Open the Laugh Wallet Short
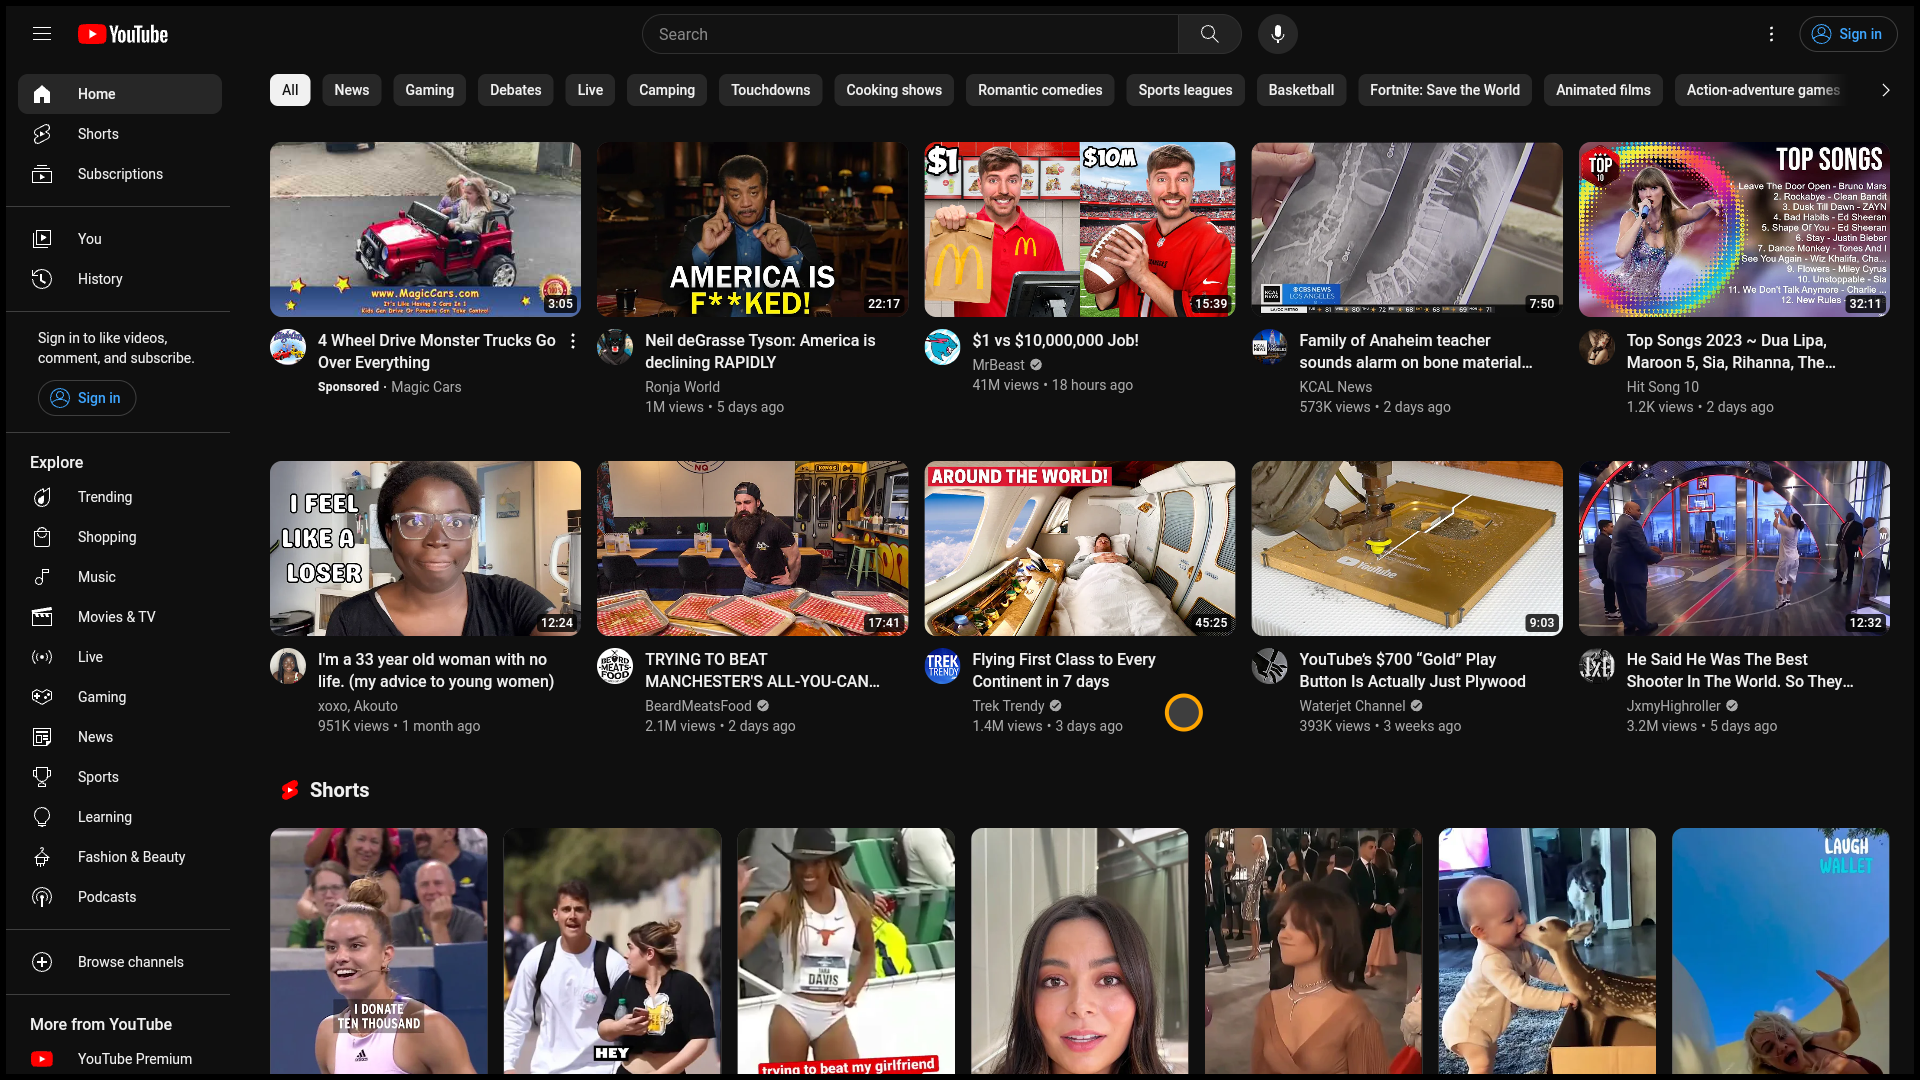The height and width of the screenshot is (1080, 1920). coord(1780,951)
